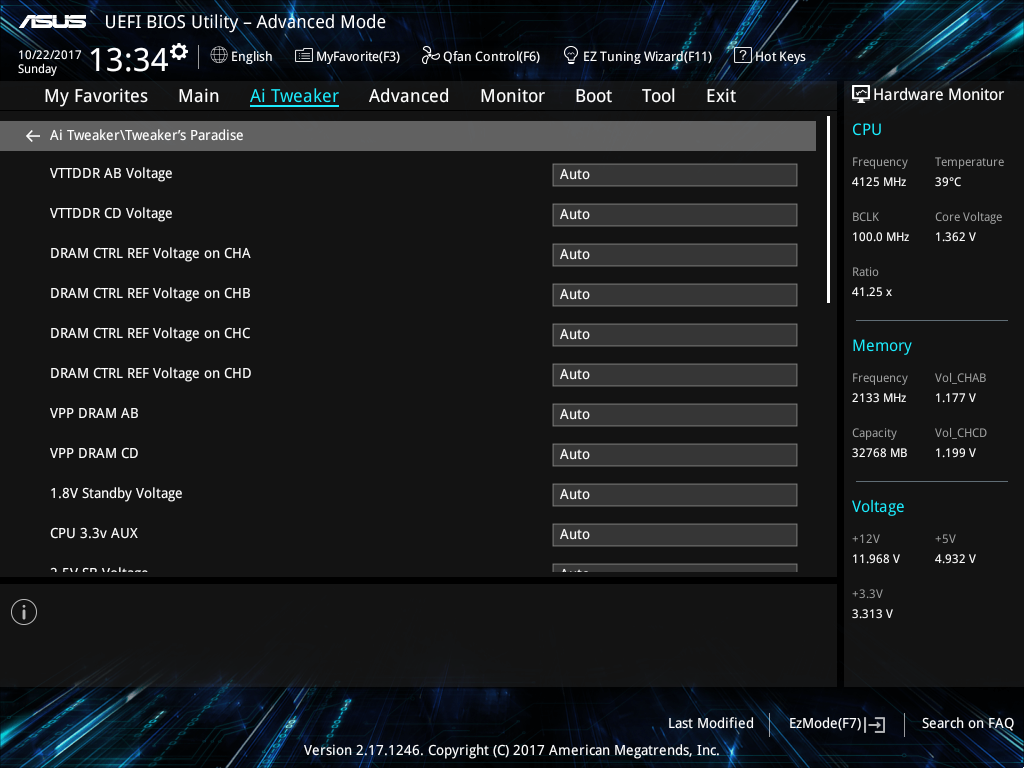Click memory frequency value 2133 MHz
This screenshot has width=1024, height=768.
pos(879,398)
